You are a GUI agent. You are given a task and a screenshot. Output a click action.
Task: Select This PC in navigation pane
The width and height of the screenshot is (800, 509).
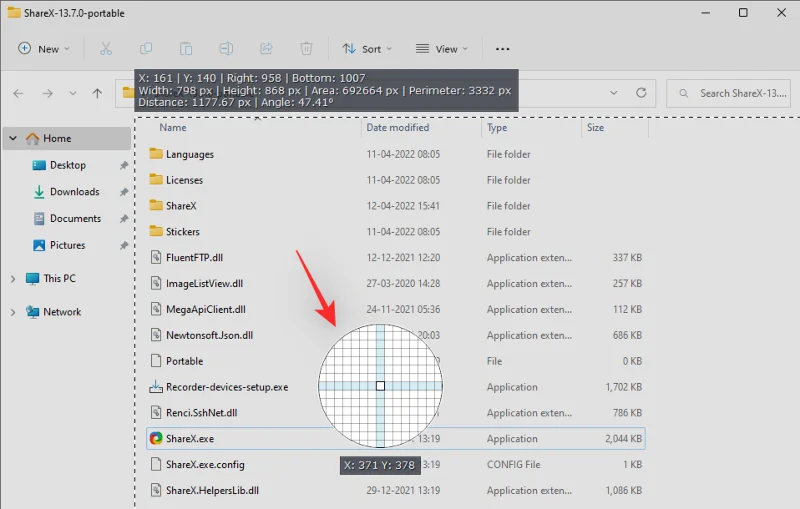pyautogui.click(x=59, y=278)
